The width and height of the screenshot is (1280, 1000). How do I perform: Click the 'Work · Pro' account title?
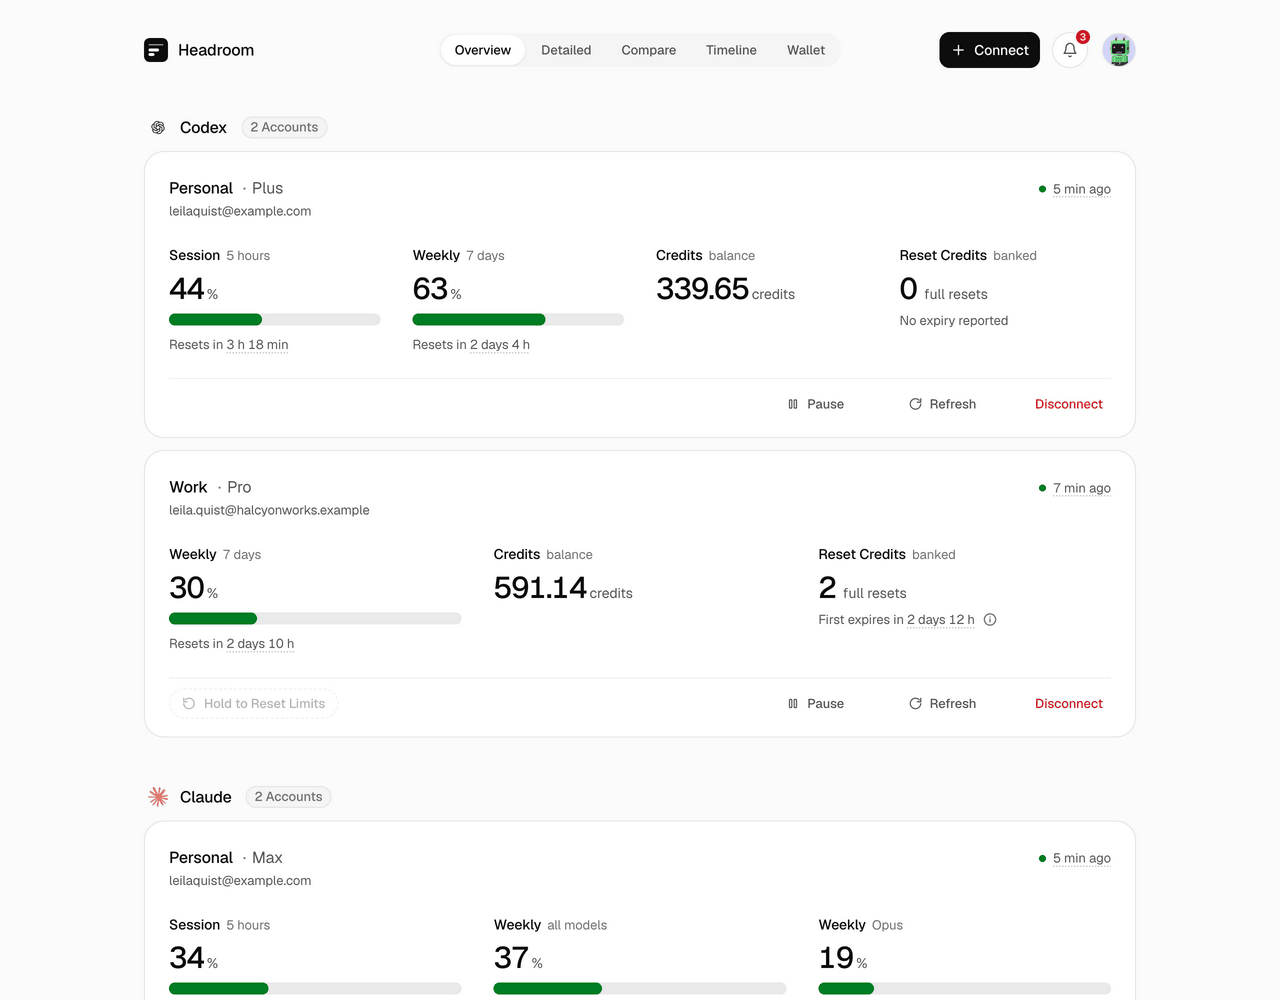tap(210, 487)
